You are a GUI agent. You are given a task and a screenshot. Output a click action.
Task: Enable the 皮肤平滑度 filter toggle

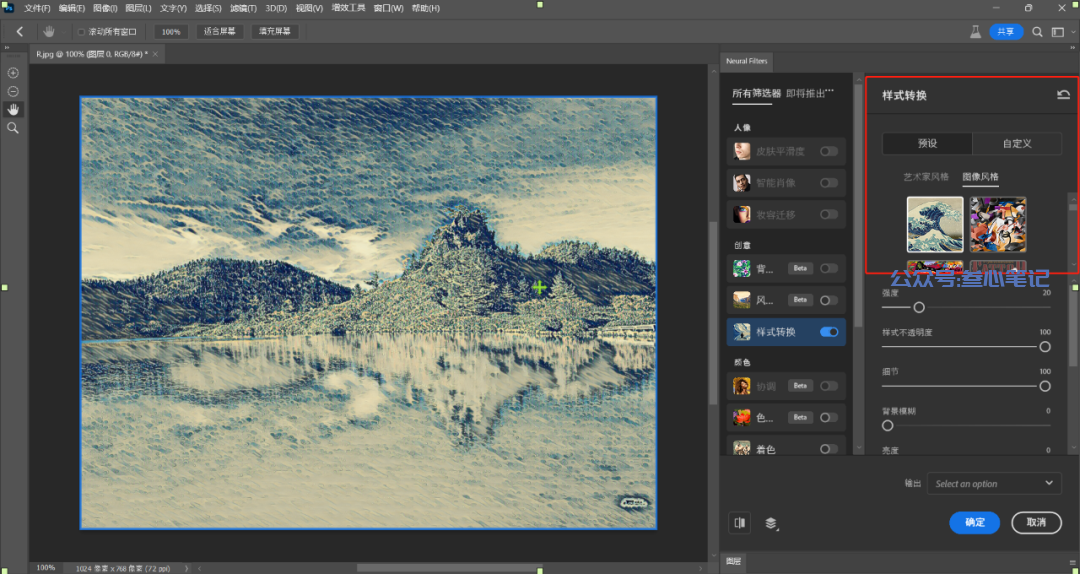click(x=828, y=151)
